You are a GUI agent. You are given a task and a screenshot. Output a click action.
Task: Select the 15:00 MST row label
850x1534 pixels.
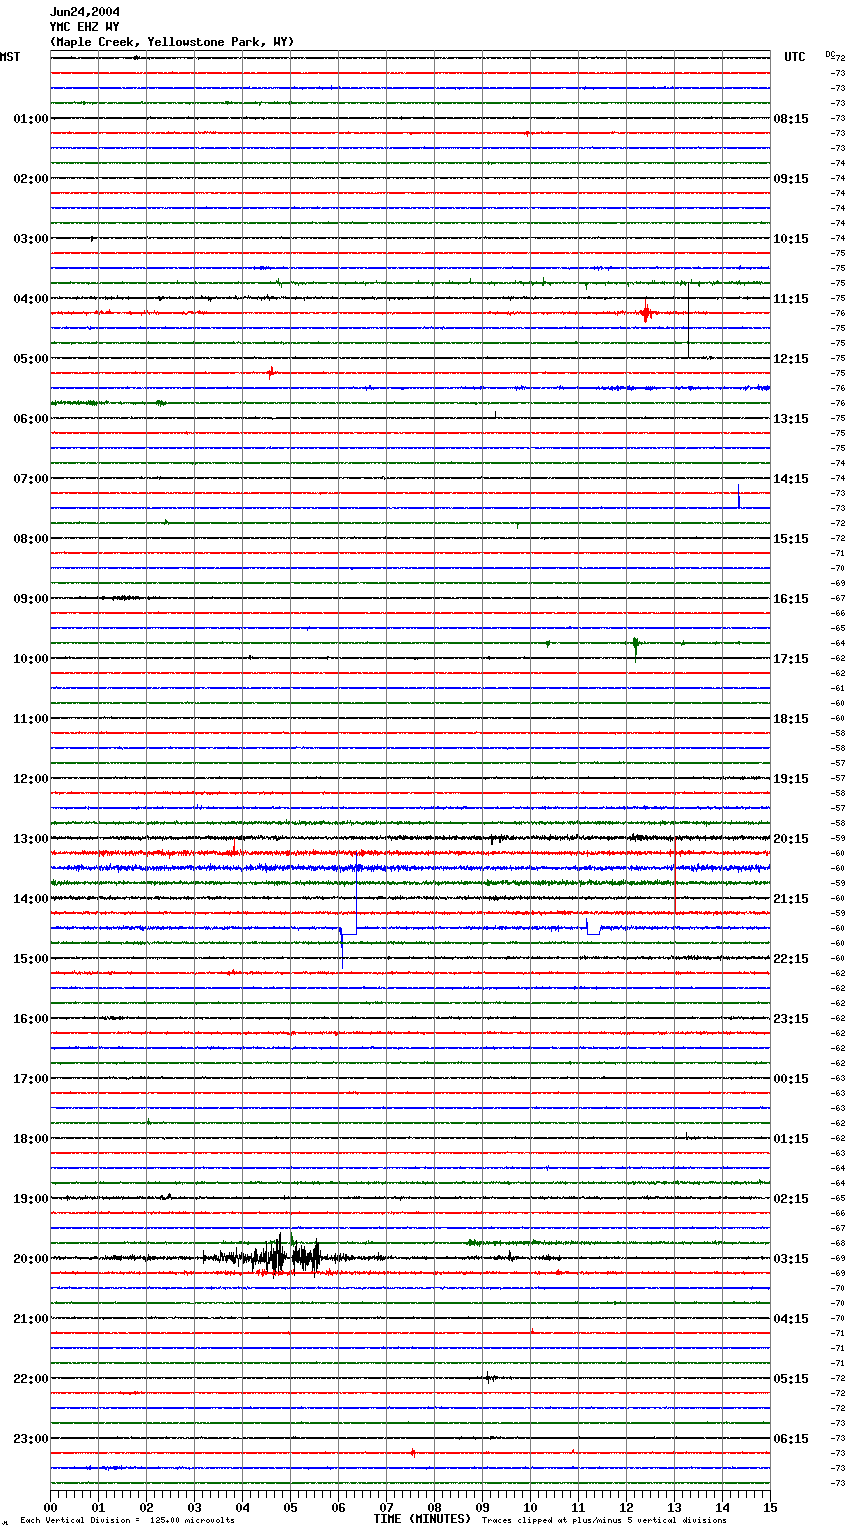click(x=30, y=959)
